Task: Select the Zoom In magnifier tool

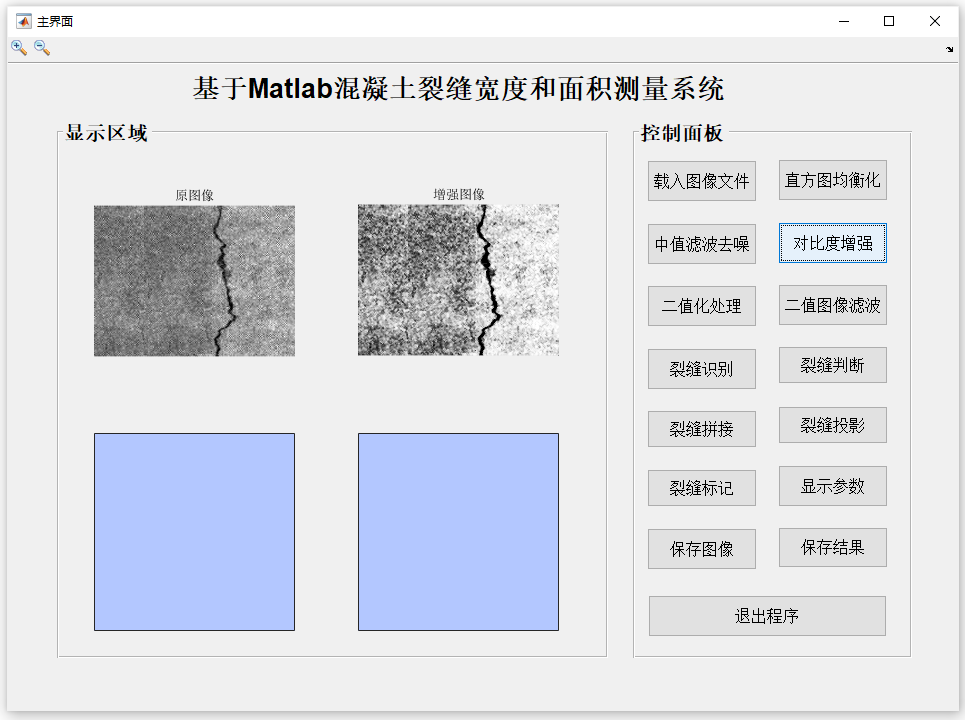Action: [x=18, y=47]
